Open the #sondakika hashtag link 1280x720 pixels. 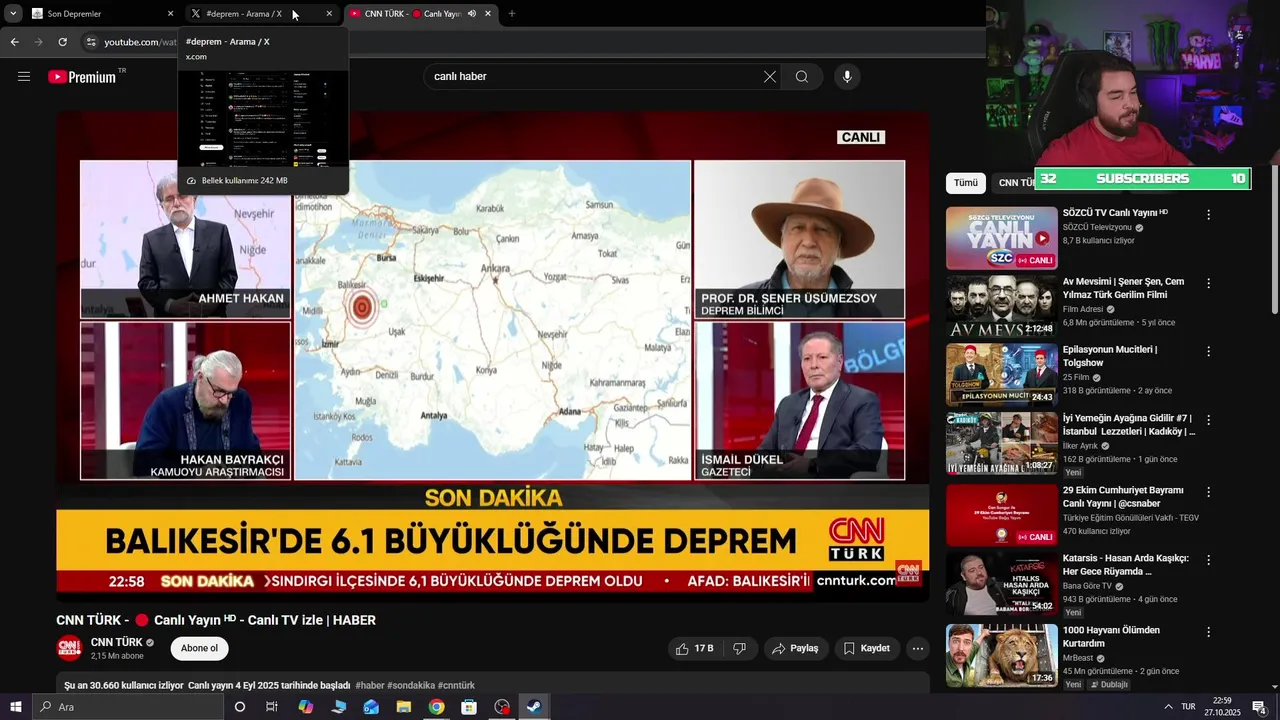click(411, 686)
